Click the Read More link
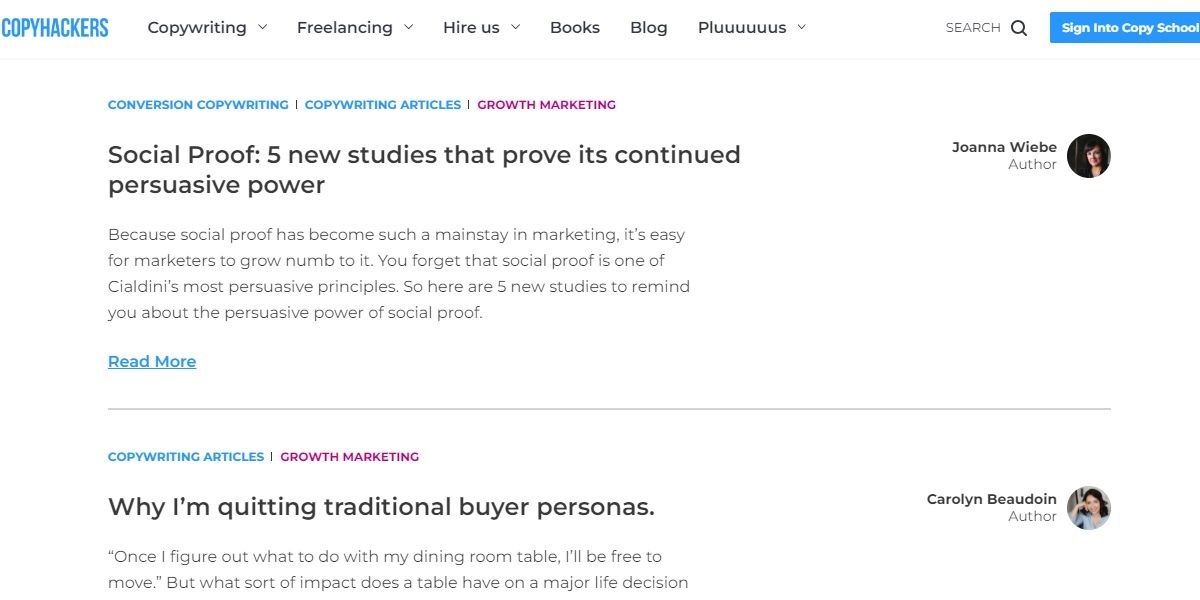Screen dimensions: 1200x600 (x=151, y=362)
